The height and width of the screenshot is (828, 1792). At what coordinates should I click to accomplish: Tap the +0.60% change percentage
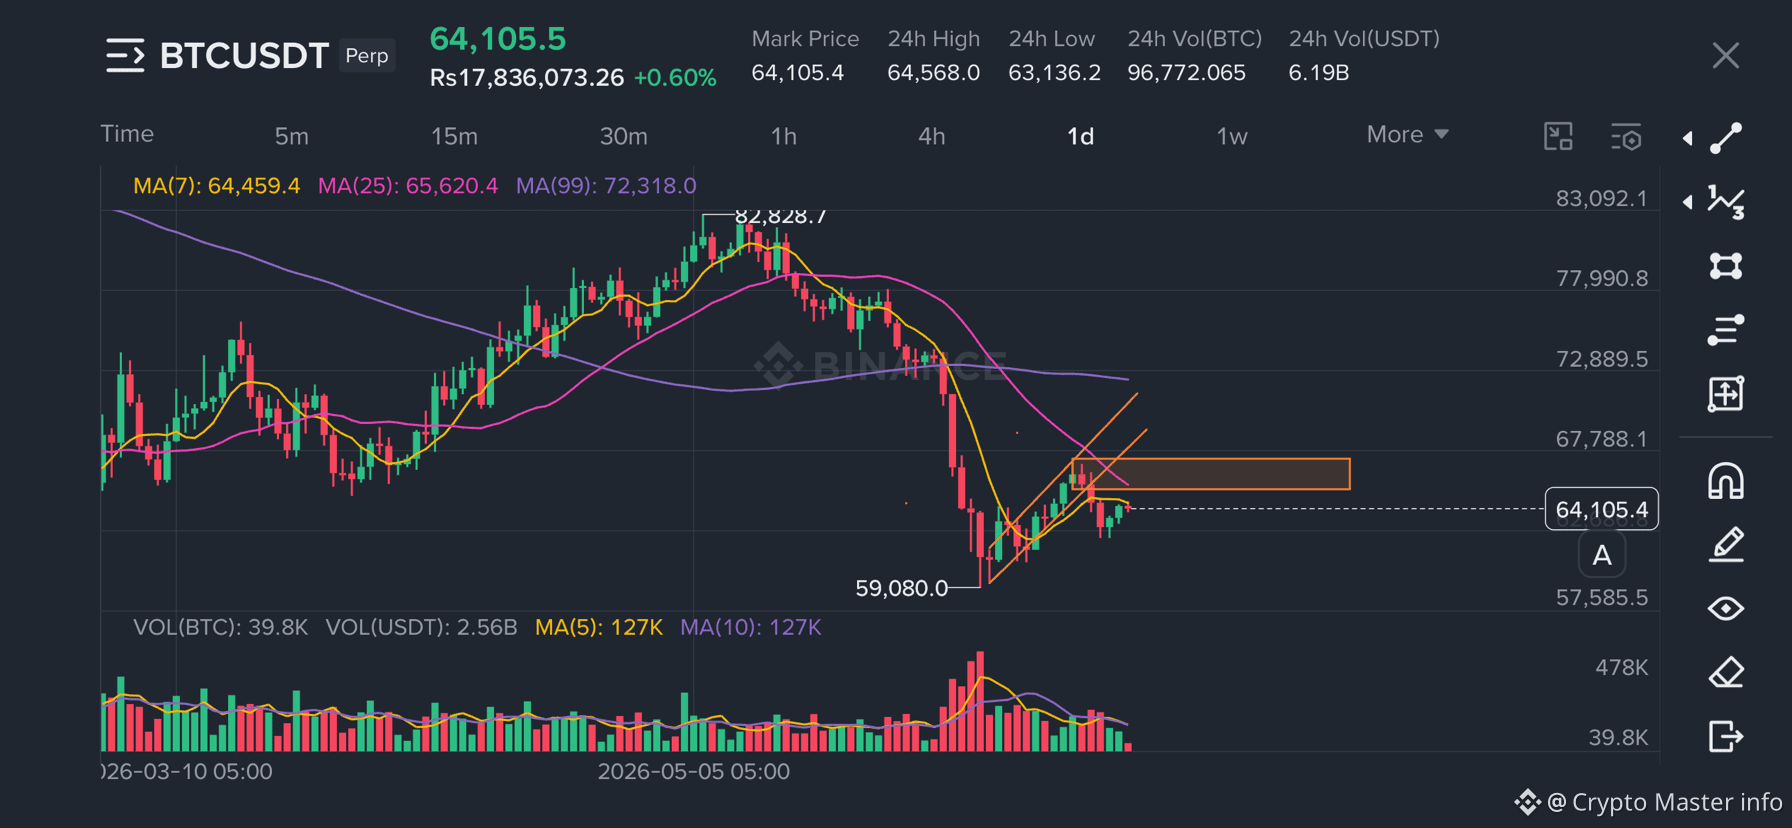(x=675, y=78)
